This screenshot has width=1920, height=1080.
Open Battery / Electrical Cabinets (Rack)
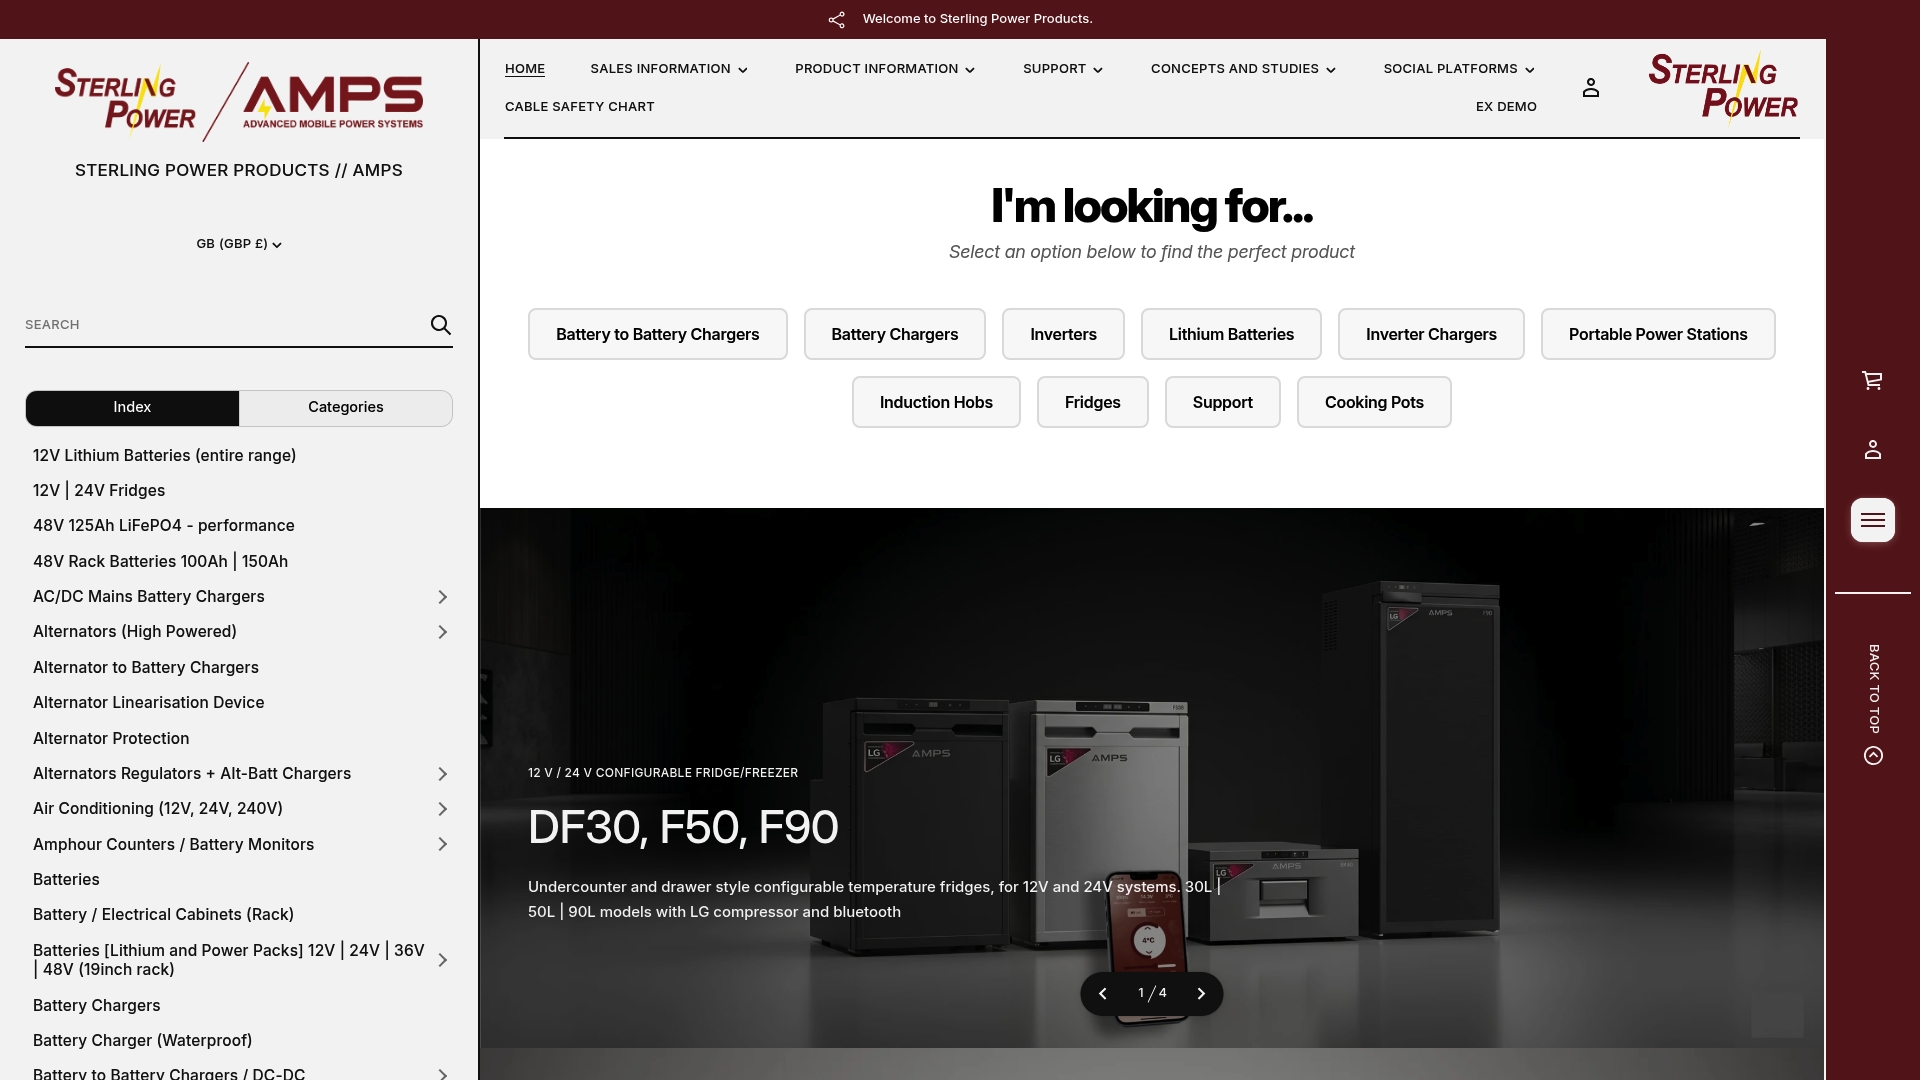[164, 915]
